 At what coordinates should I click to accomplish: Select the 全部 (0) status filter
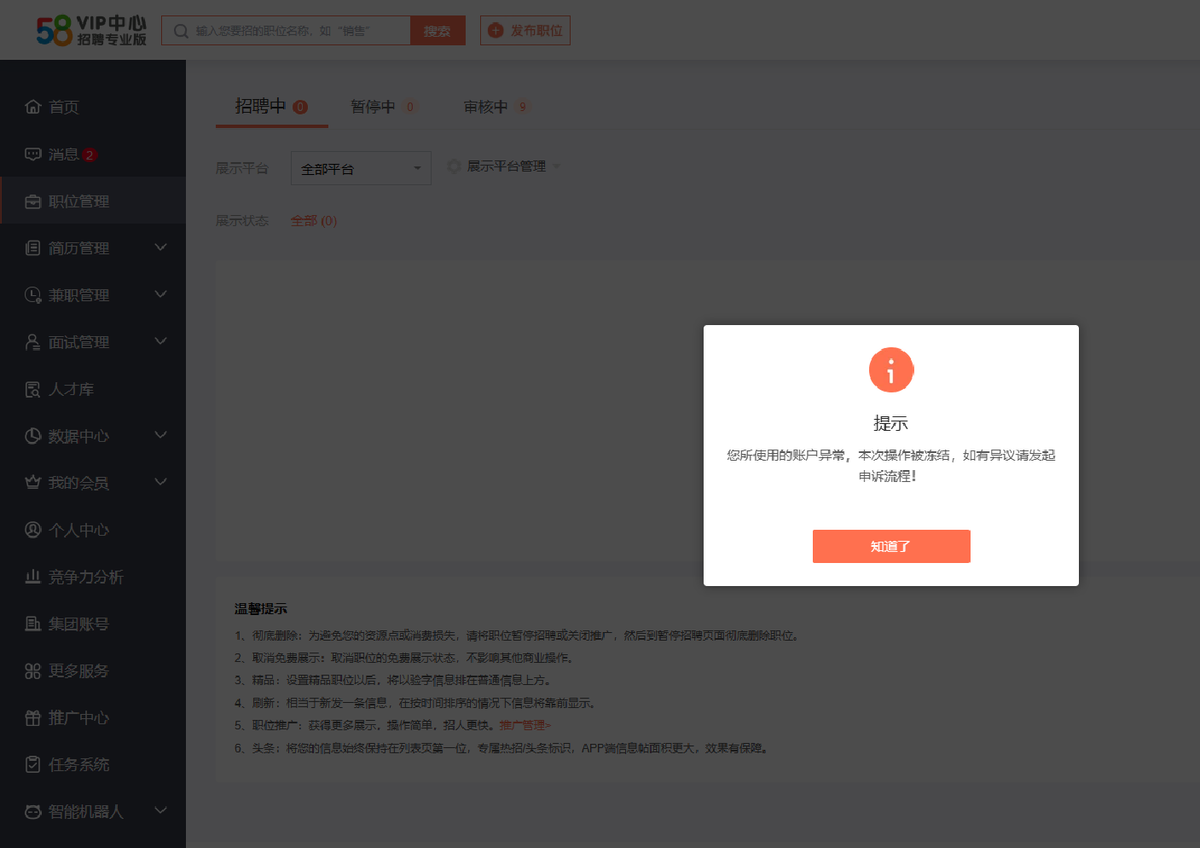(314, 220)
